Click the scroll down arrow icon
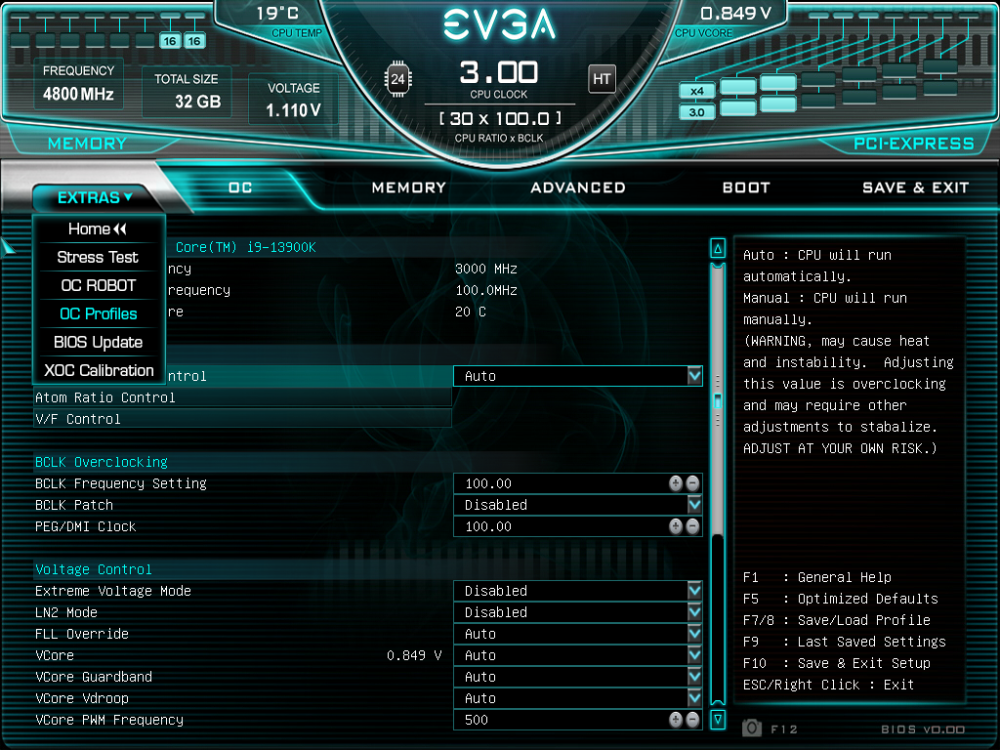 pos(717,719)
